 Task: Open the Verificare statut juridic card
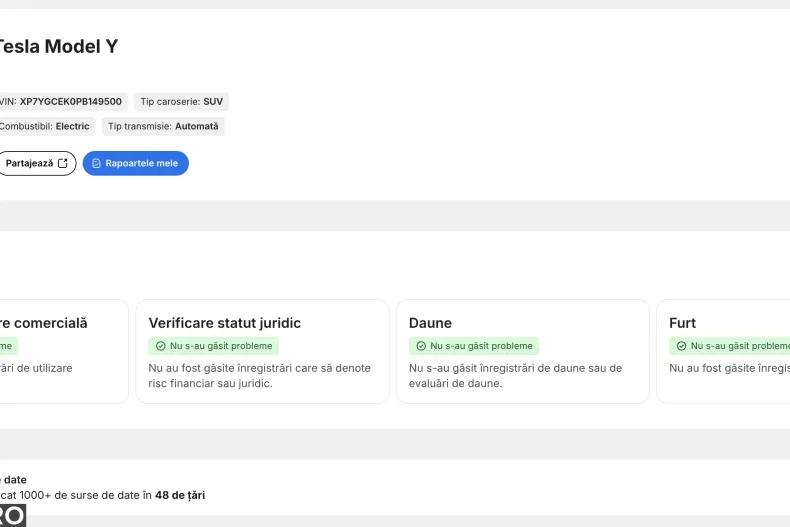(x=262, y=352)
